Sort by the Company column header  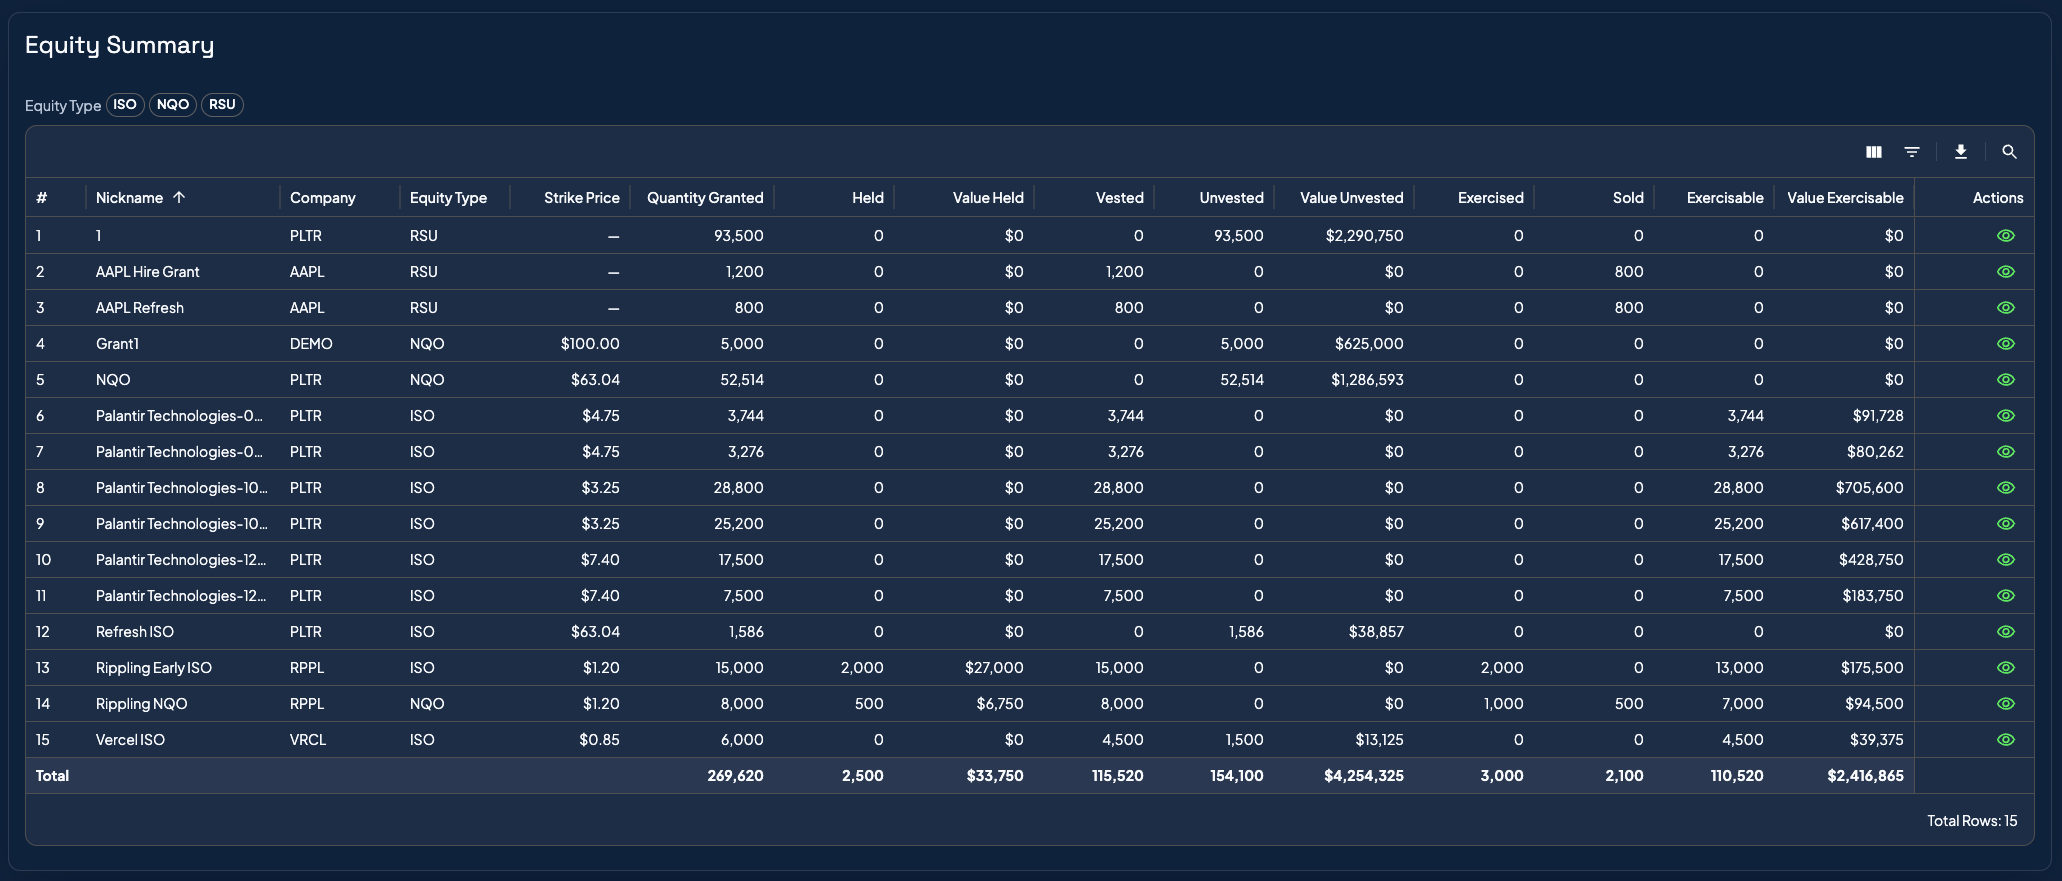tap(322, 198)
